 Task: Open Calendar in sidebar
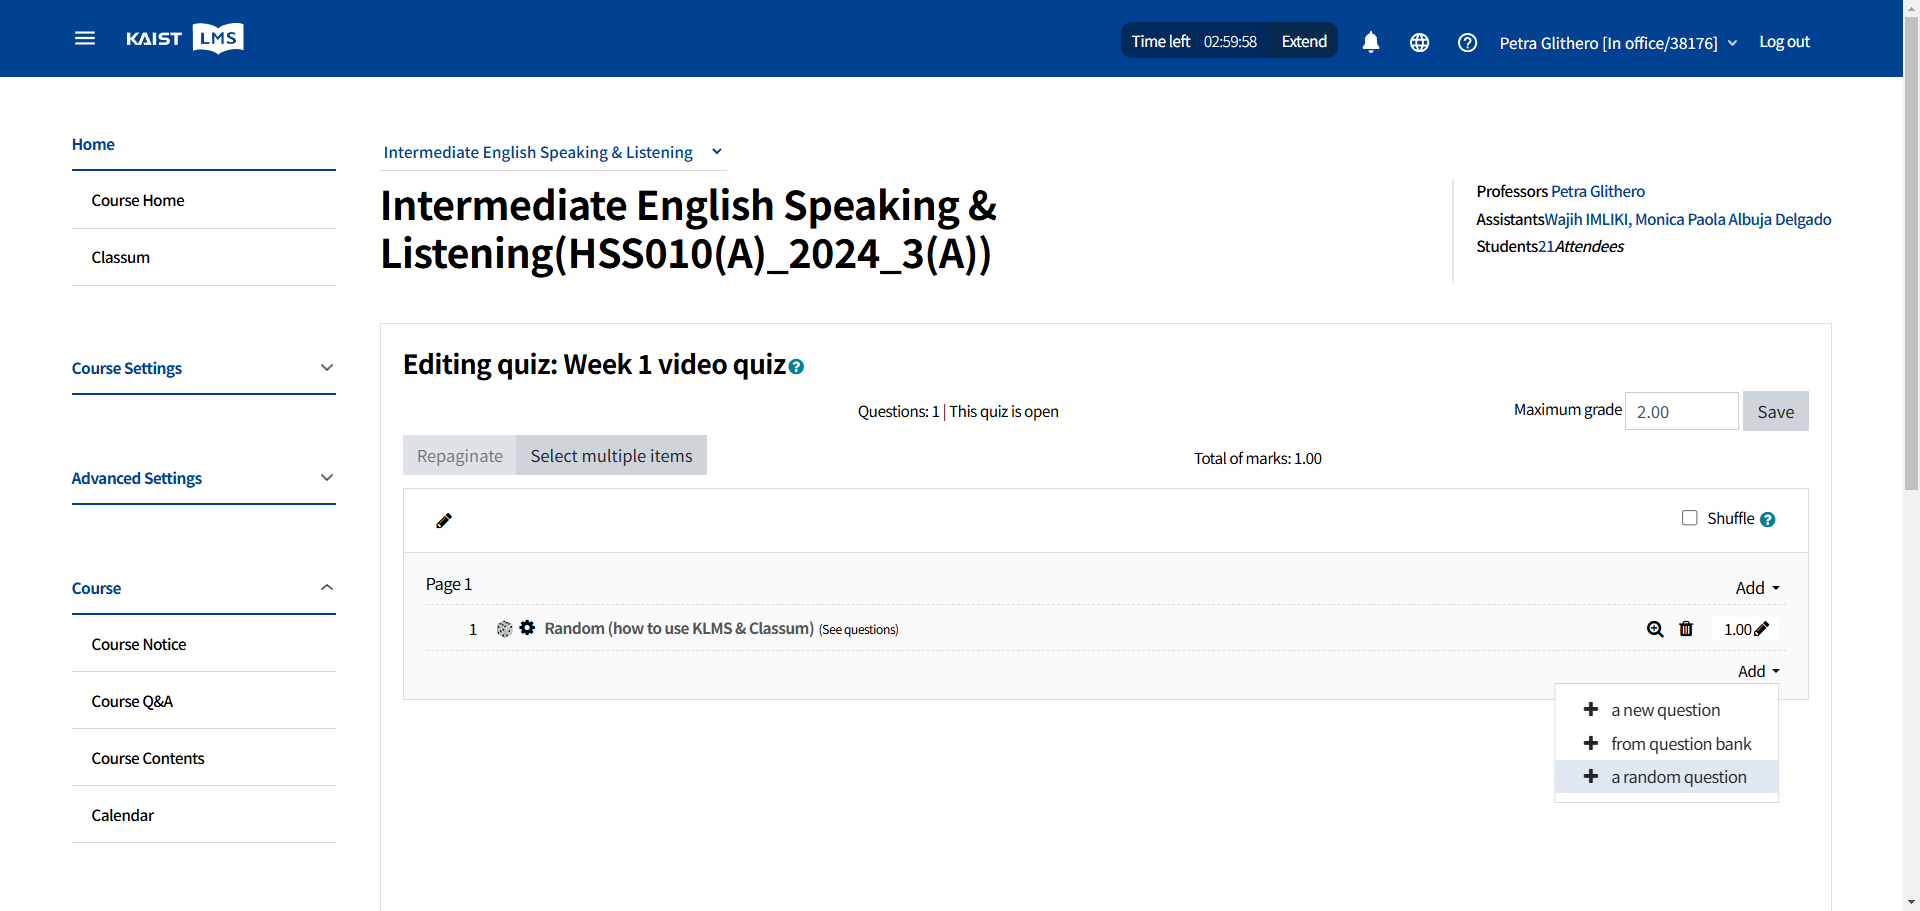click(123, 815)
